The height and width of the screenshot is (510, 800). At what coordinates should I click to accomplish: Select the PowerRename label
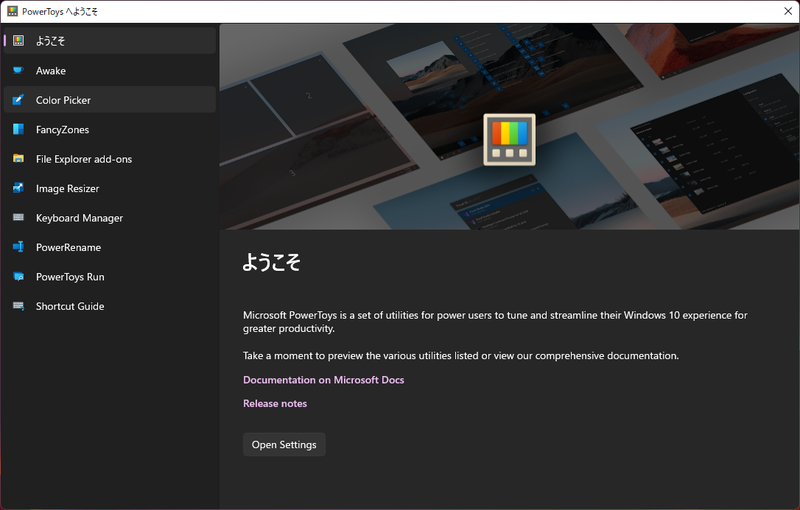tap(68, 247)
